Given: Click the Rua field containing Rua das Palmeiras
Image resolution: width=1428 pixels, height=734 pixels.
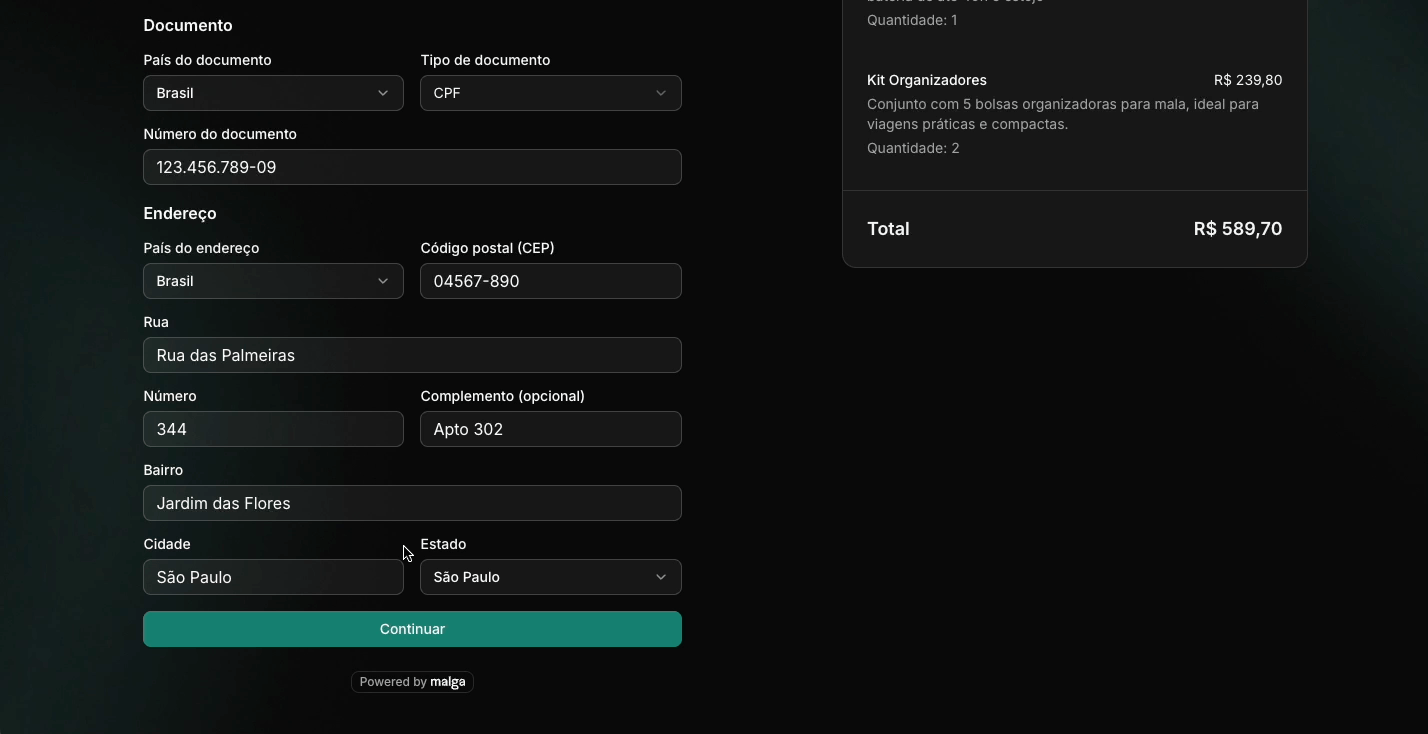Looking at the screenshot, I should pyautogui.click(x=412, y=355).
